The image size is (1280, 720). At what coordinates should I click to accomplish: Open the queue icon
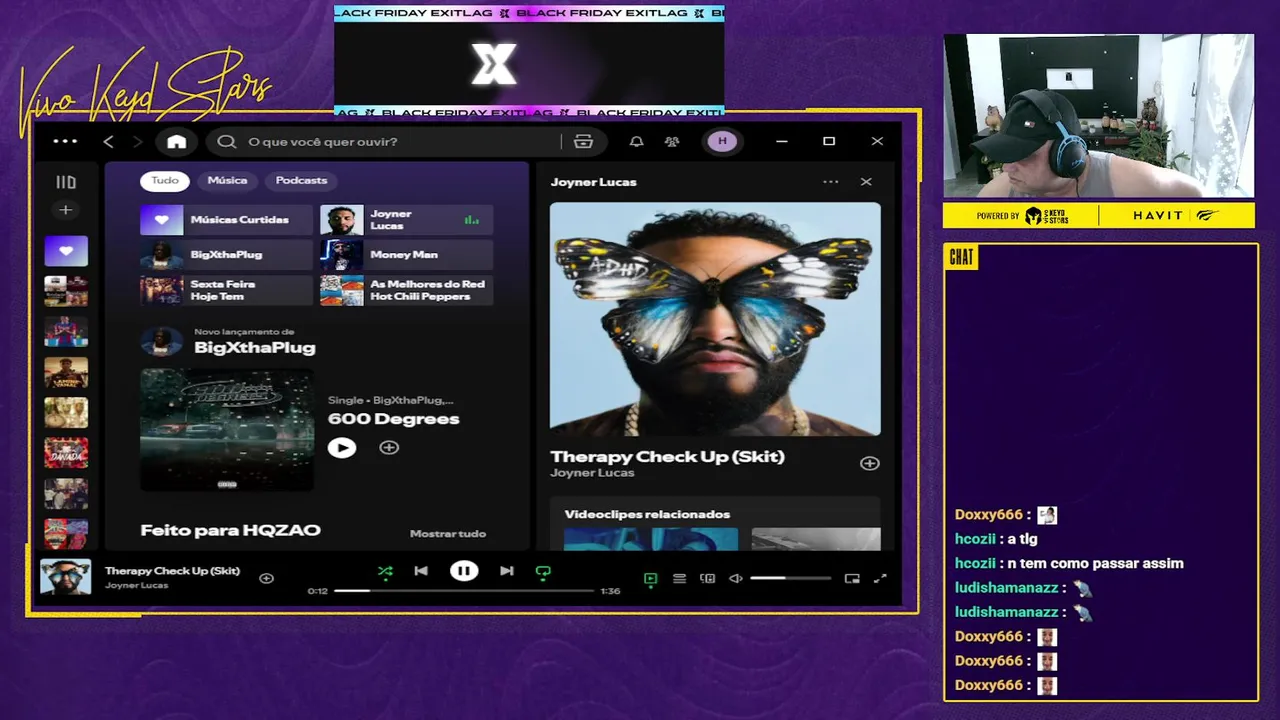click(x=679, y=578)
